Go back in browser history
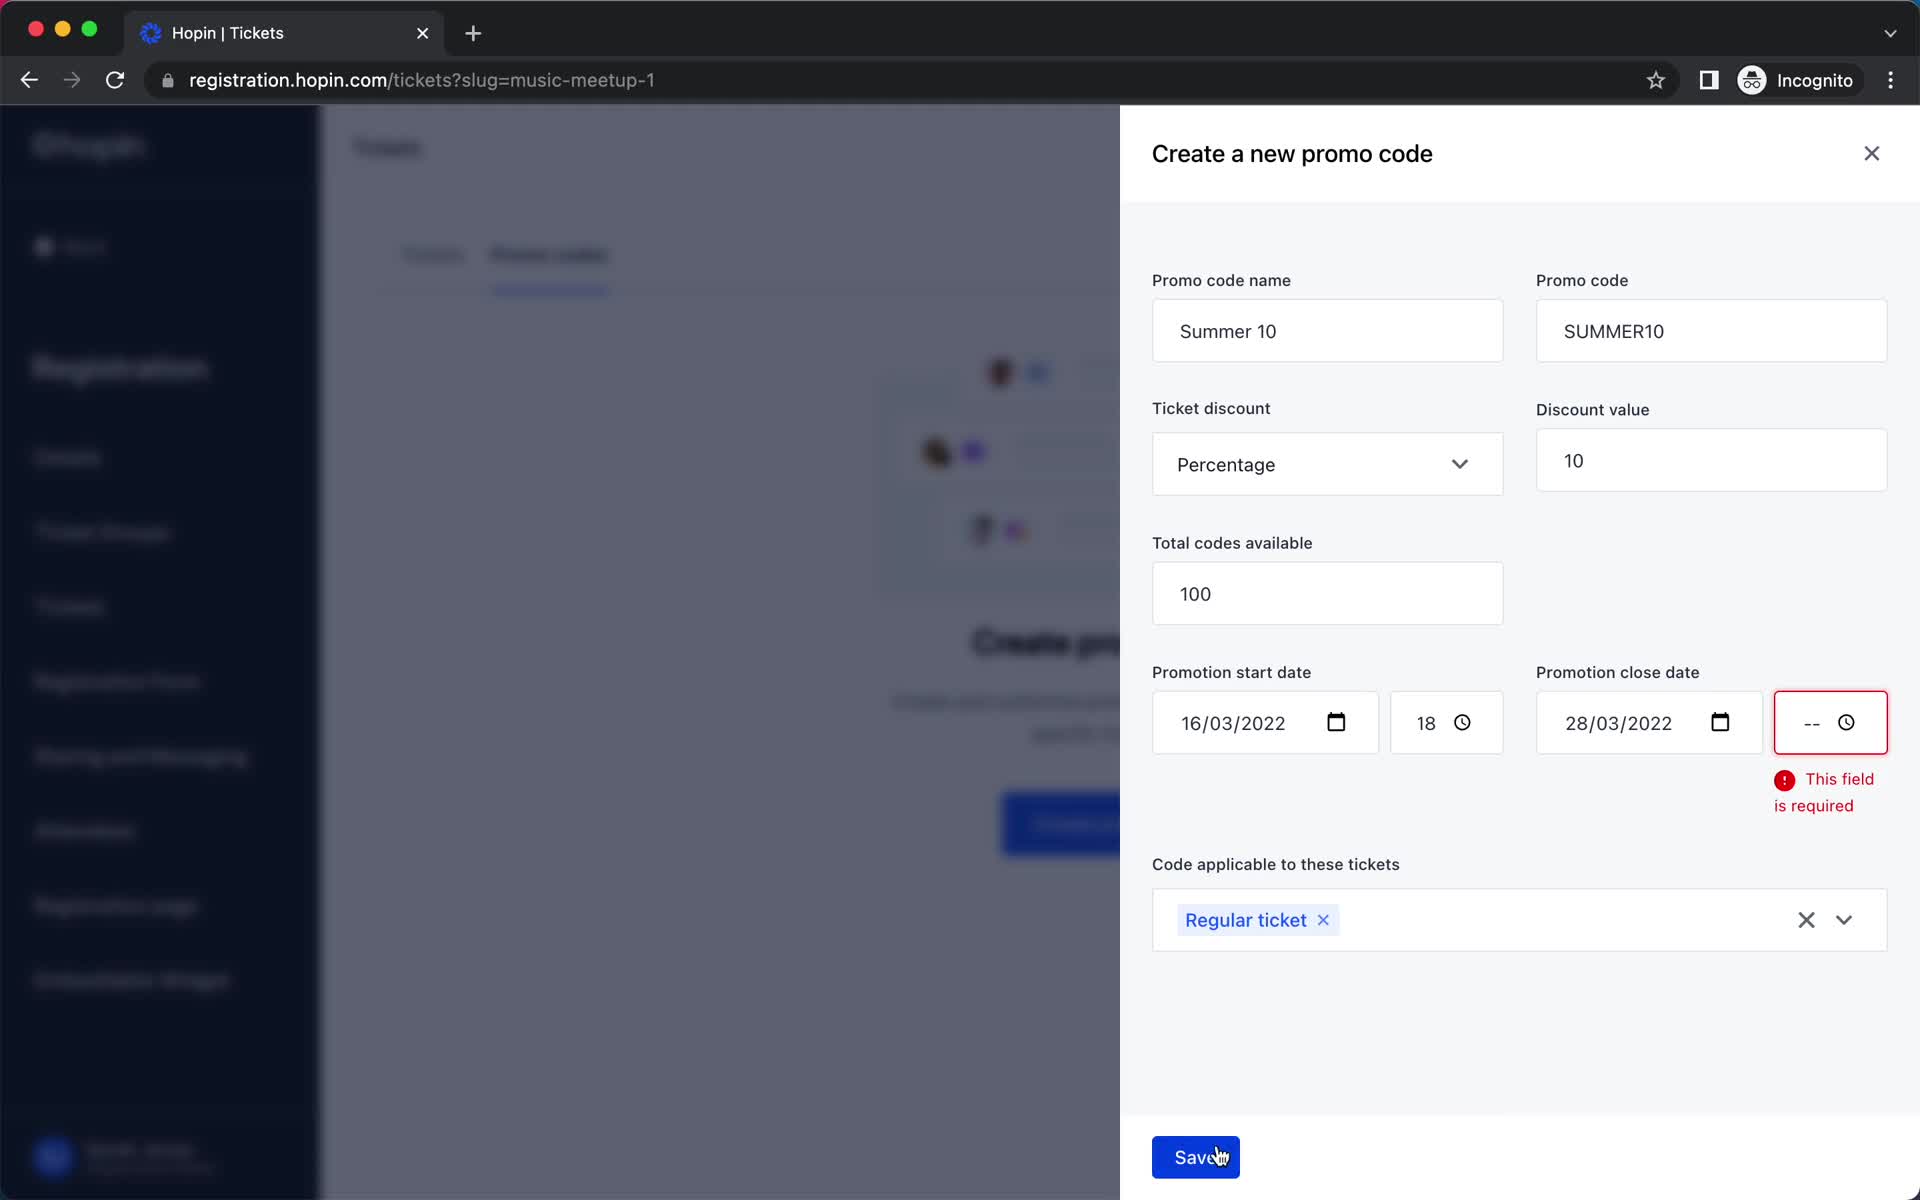This screenshot has width=1920, height=1200. [29, 80]
